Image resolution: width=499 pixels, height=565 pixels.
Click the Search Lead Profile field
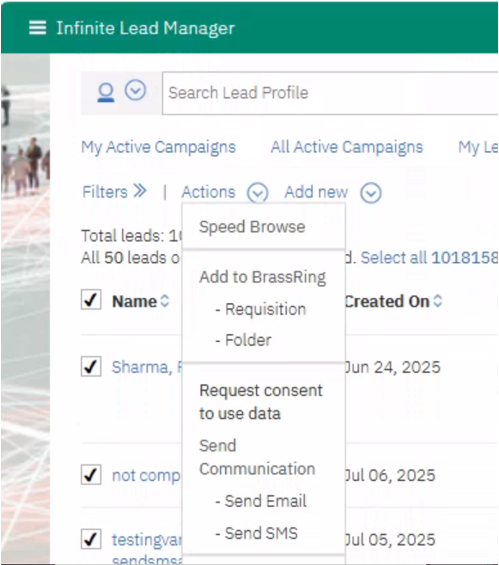(x=330, y=93)
